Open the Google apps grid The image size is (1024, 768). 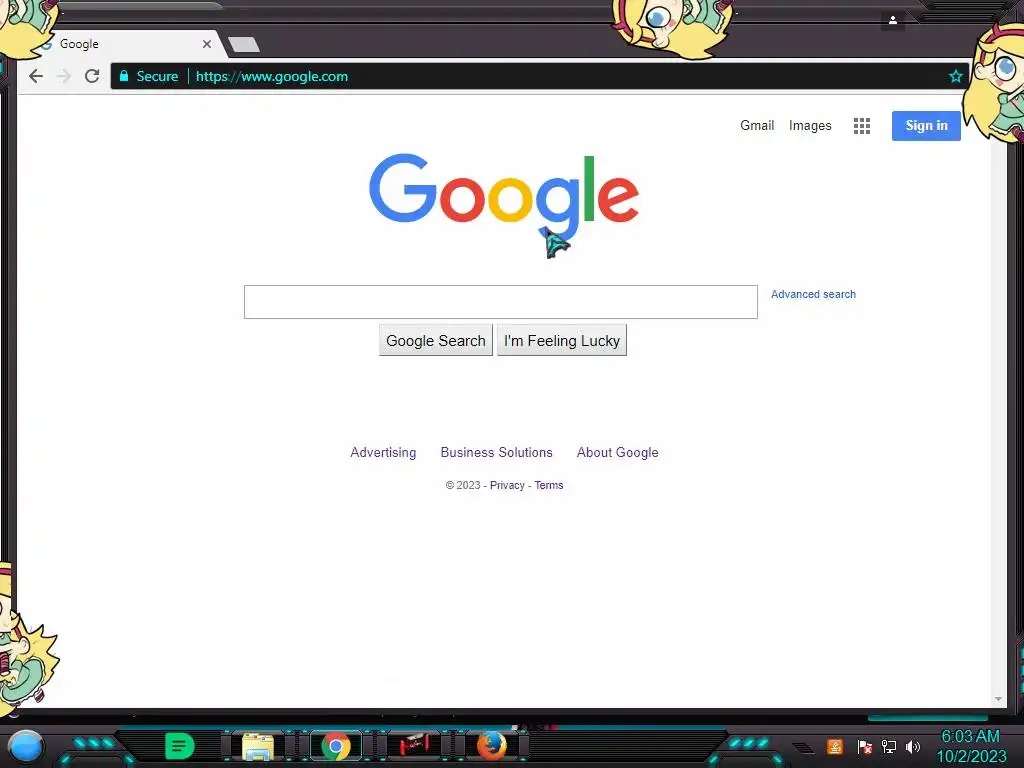tap(861, 125)
